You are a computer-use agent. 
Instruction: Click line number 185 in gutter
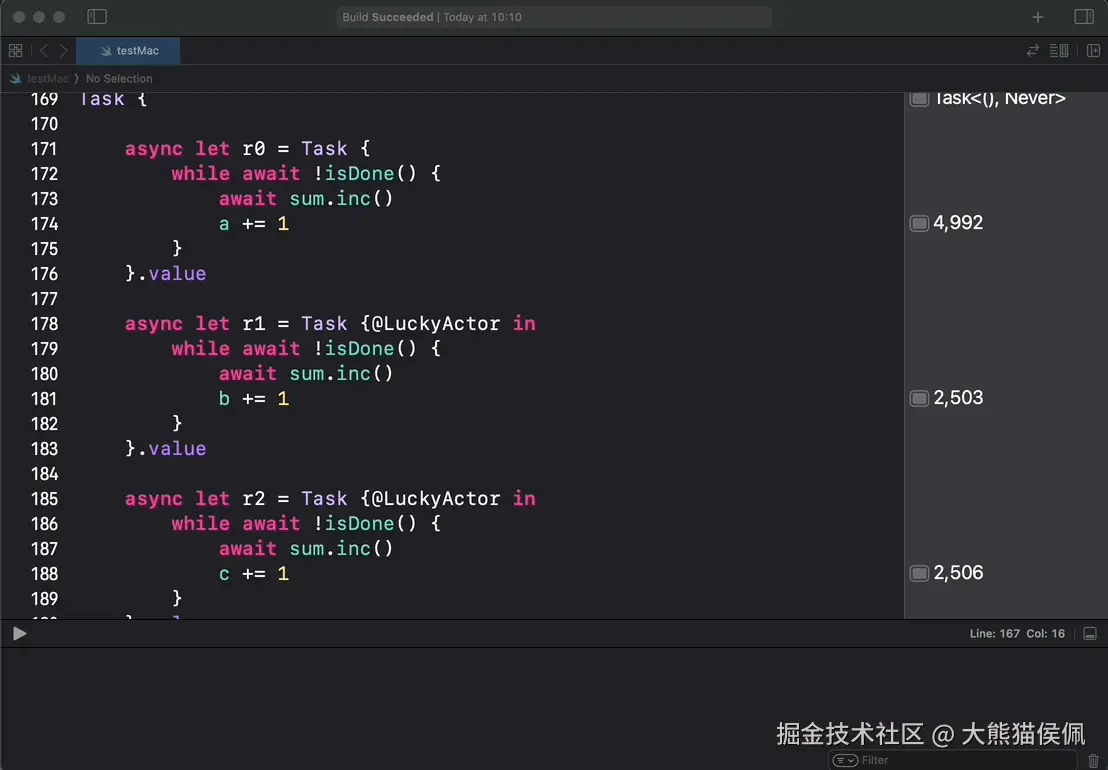tap(44, 499)
